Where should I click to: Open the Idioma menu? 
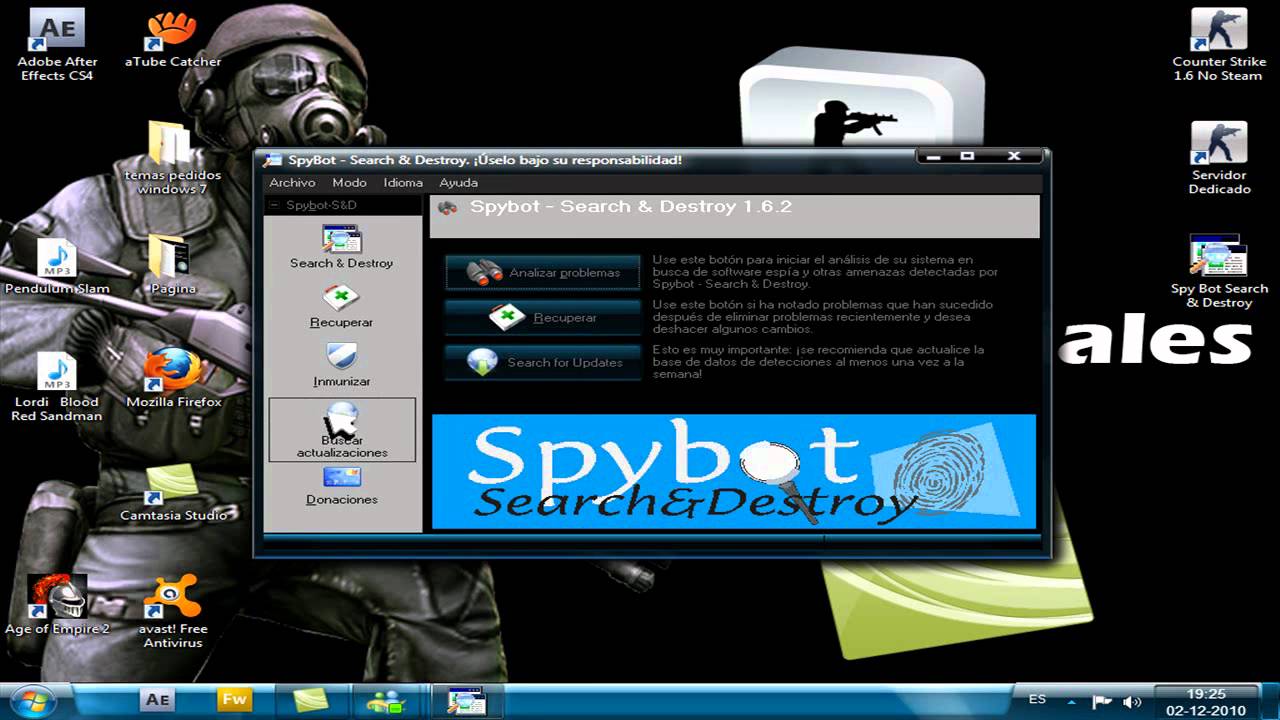[x=403, y=183]
